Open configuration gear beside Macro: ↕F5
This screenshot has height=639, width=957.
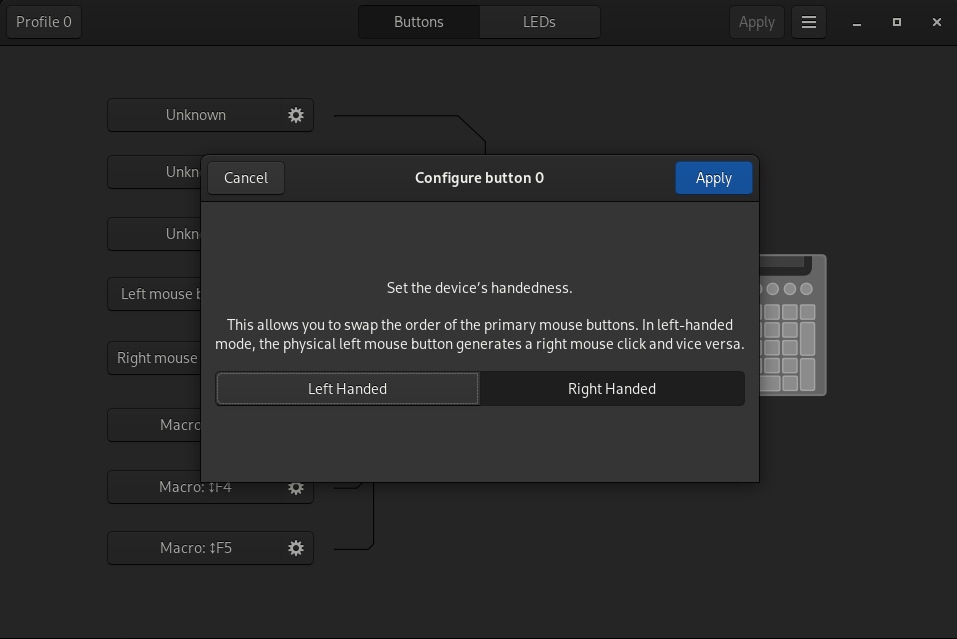[x=295, y=547]
